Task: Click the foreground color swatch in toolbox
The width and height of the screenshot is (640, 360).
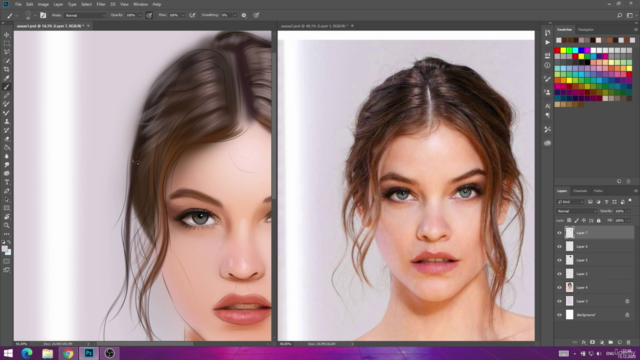Action: (x=4, y=249)
